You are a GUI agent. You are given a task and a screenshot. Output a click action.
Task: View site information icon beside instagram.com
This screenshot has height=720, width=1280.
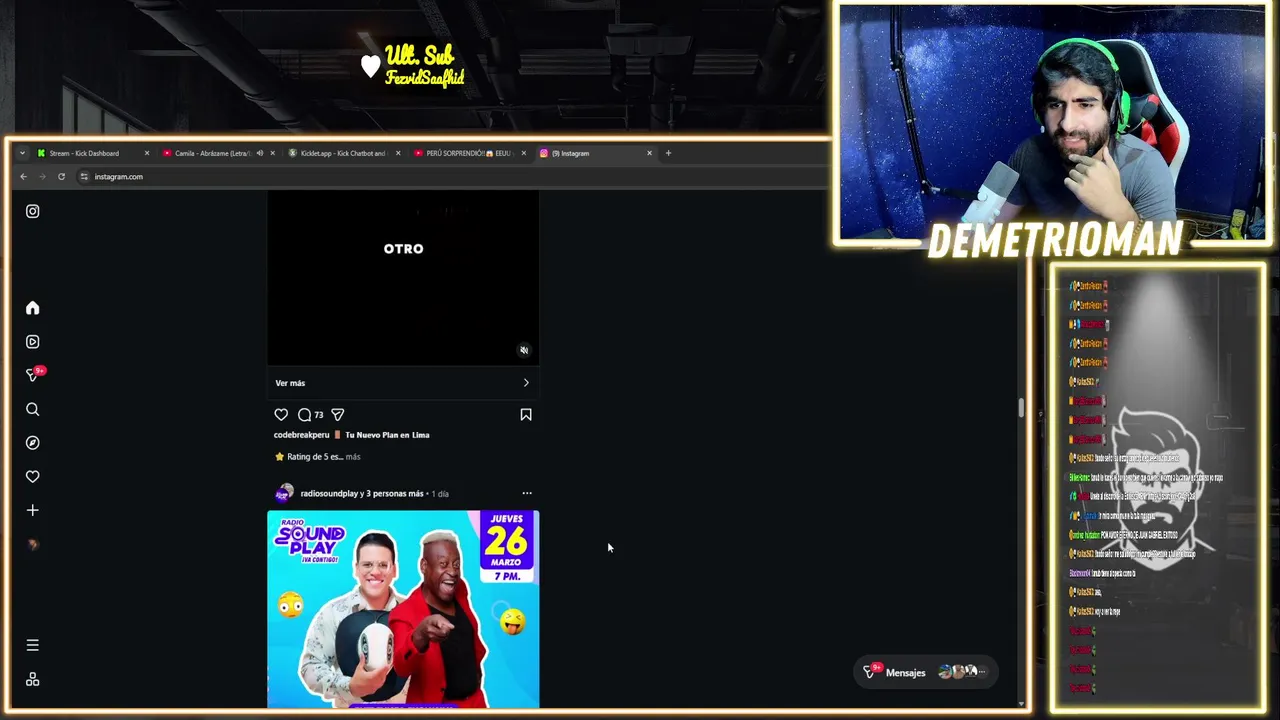(x=84, y=177)
